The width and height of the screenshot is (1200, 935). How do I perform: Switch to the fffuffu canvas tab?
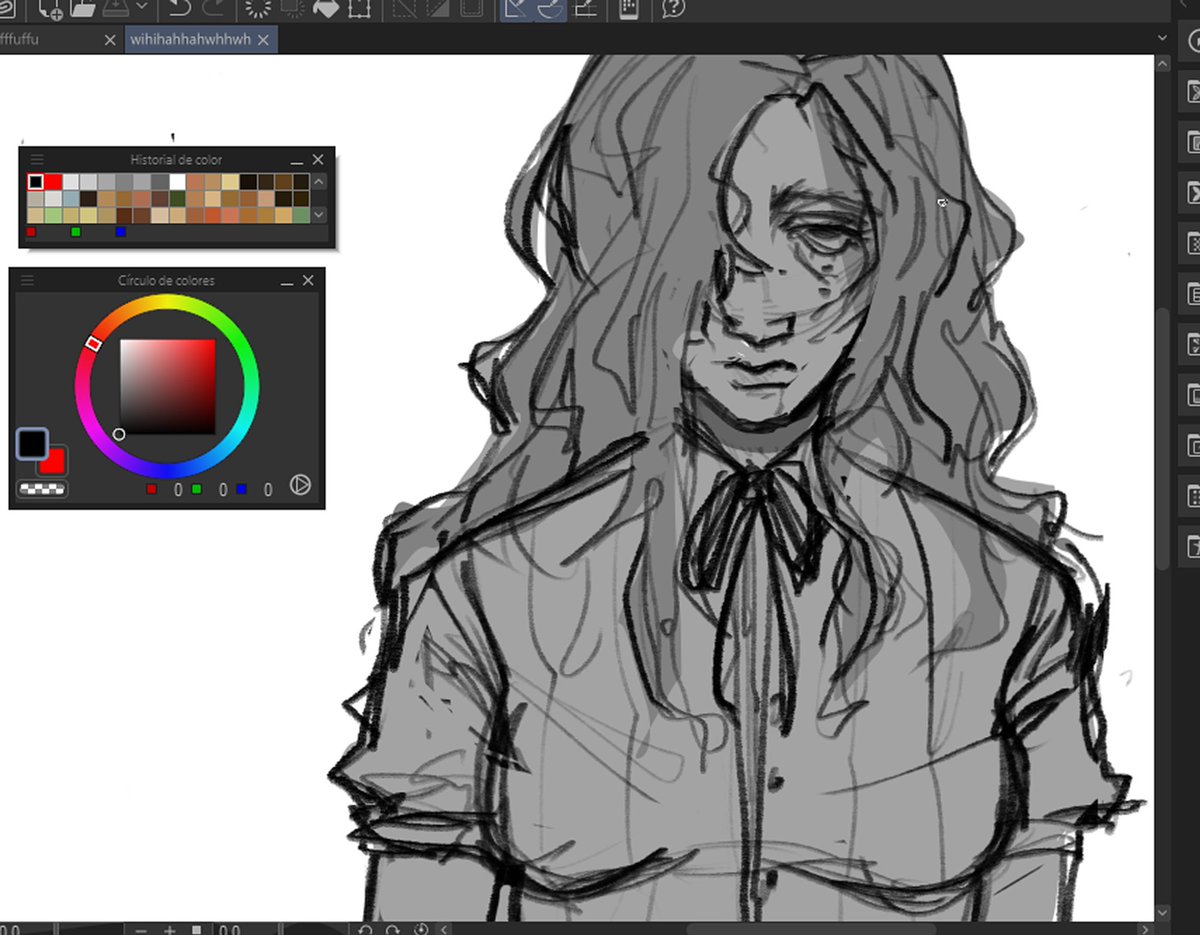(x=19, y=40)
